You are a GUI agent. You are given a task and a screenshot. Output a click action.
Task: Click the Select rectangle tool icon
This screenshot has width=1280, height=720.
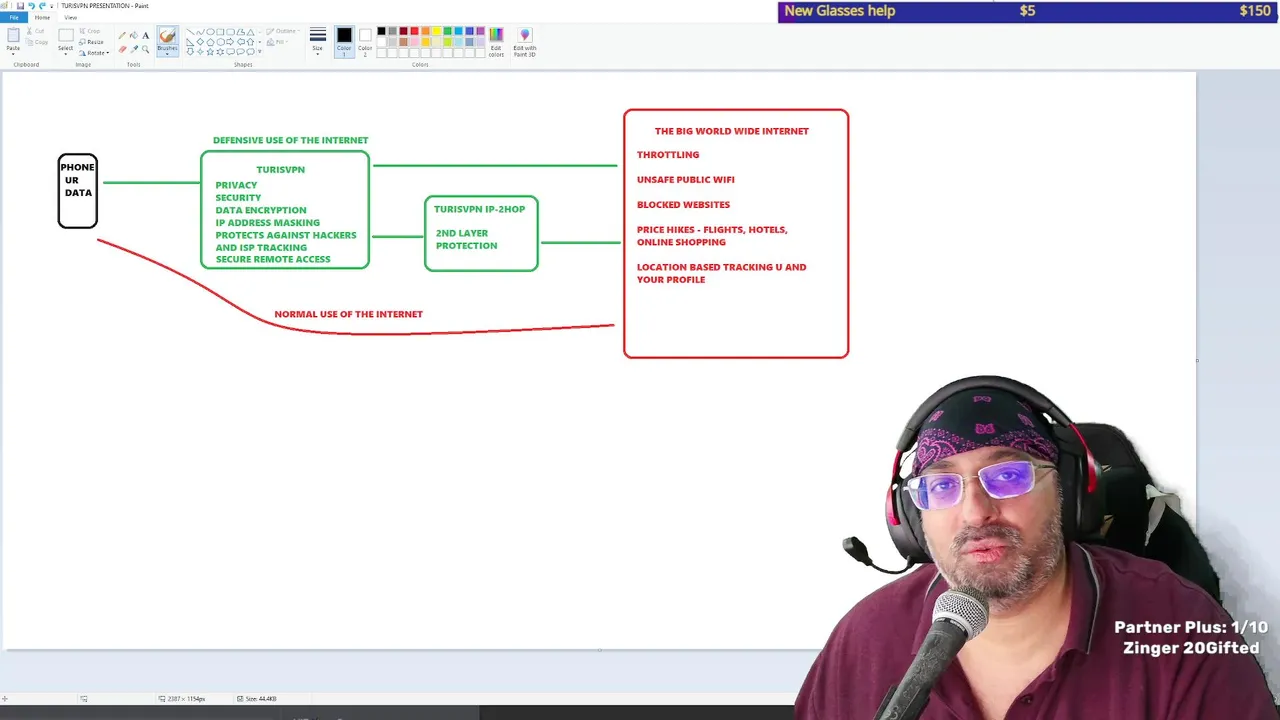tap(66, 35)
